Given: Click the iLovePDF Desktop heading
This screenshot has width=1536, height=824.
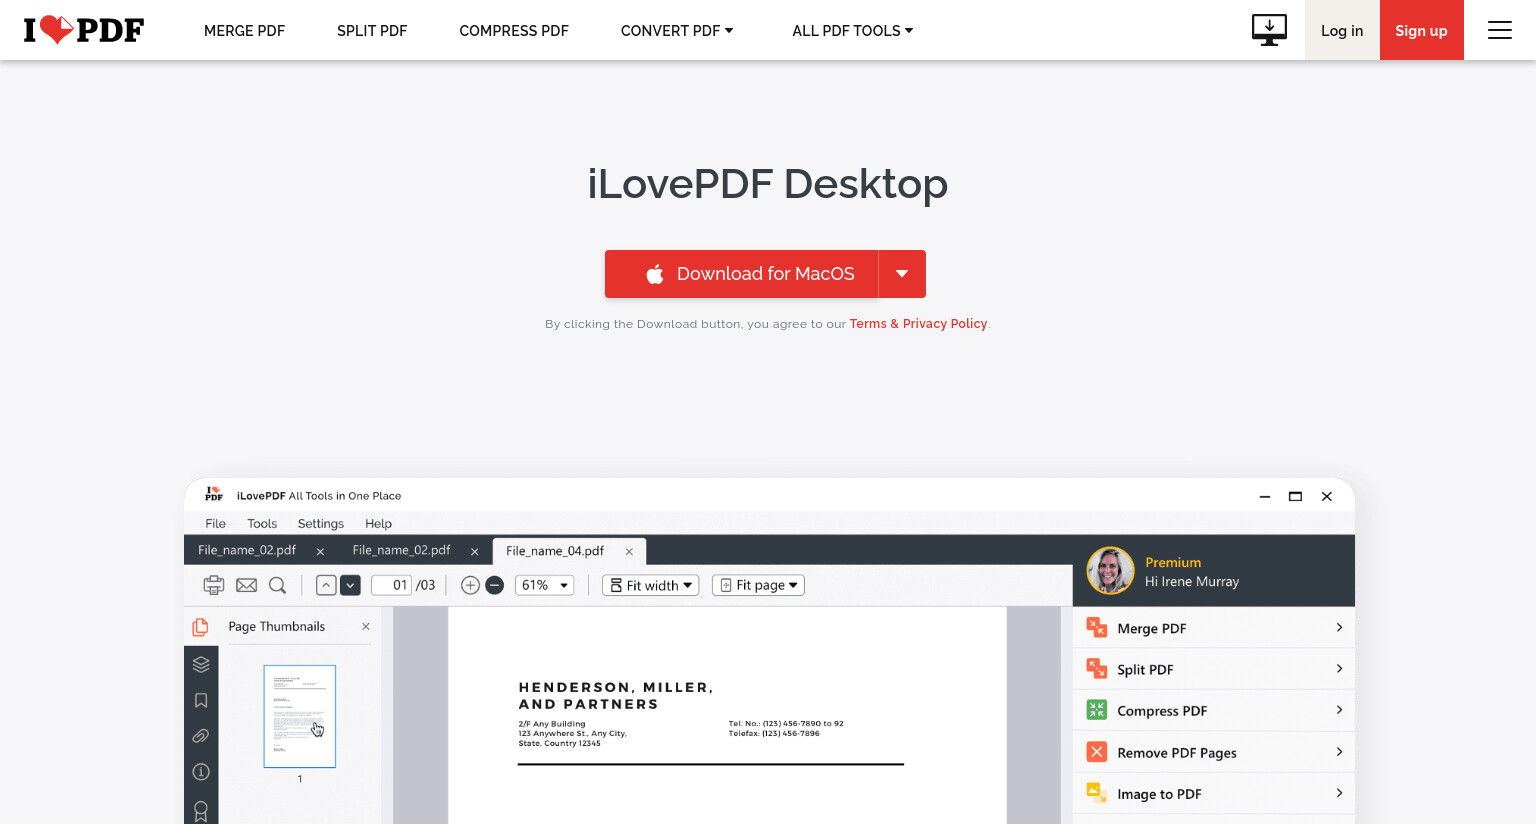Looking at the screenshot, I should (768, 184).
